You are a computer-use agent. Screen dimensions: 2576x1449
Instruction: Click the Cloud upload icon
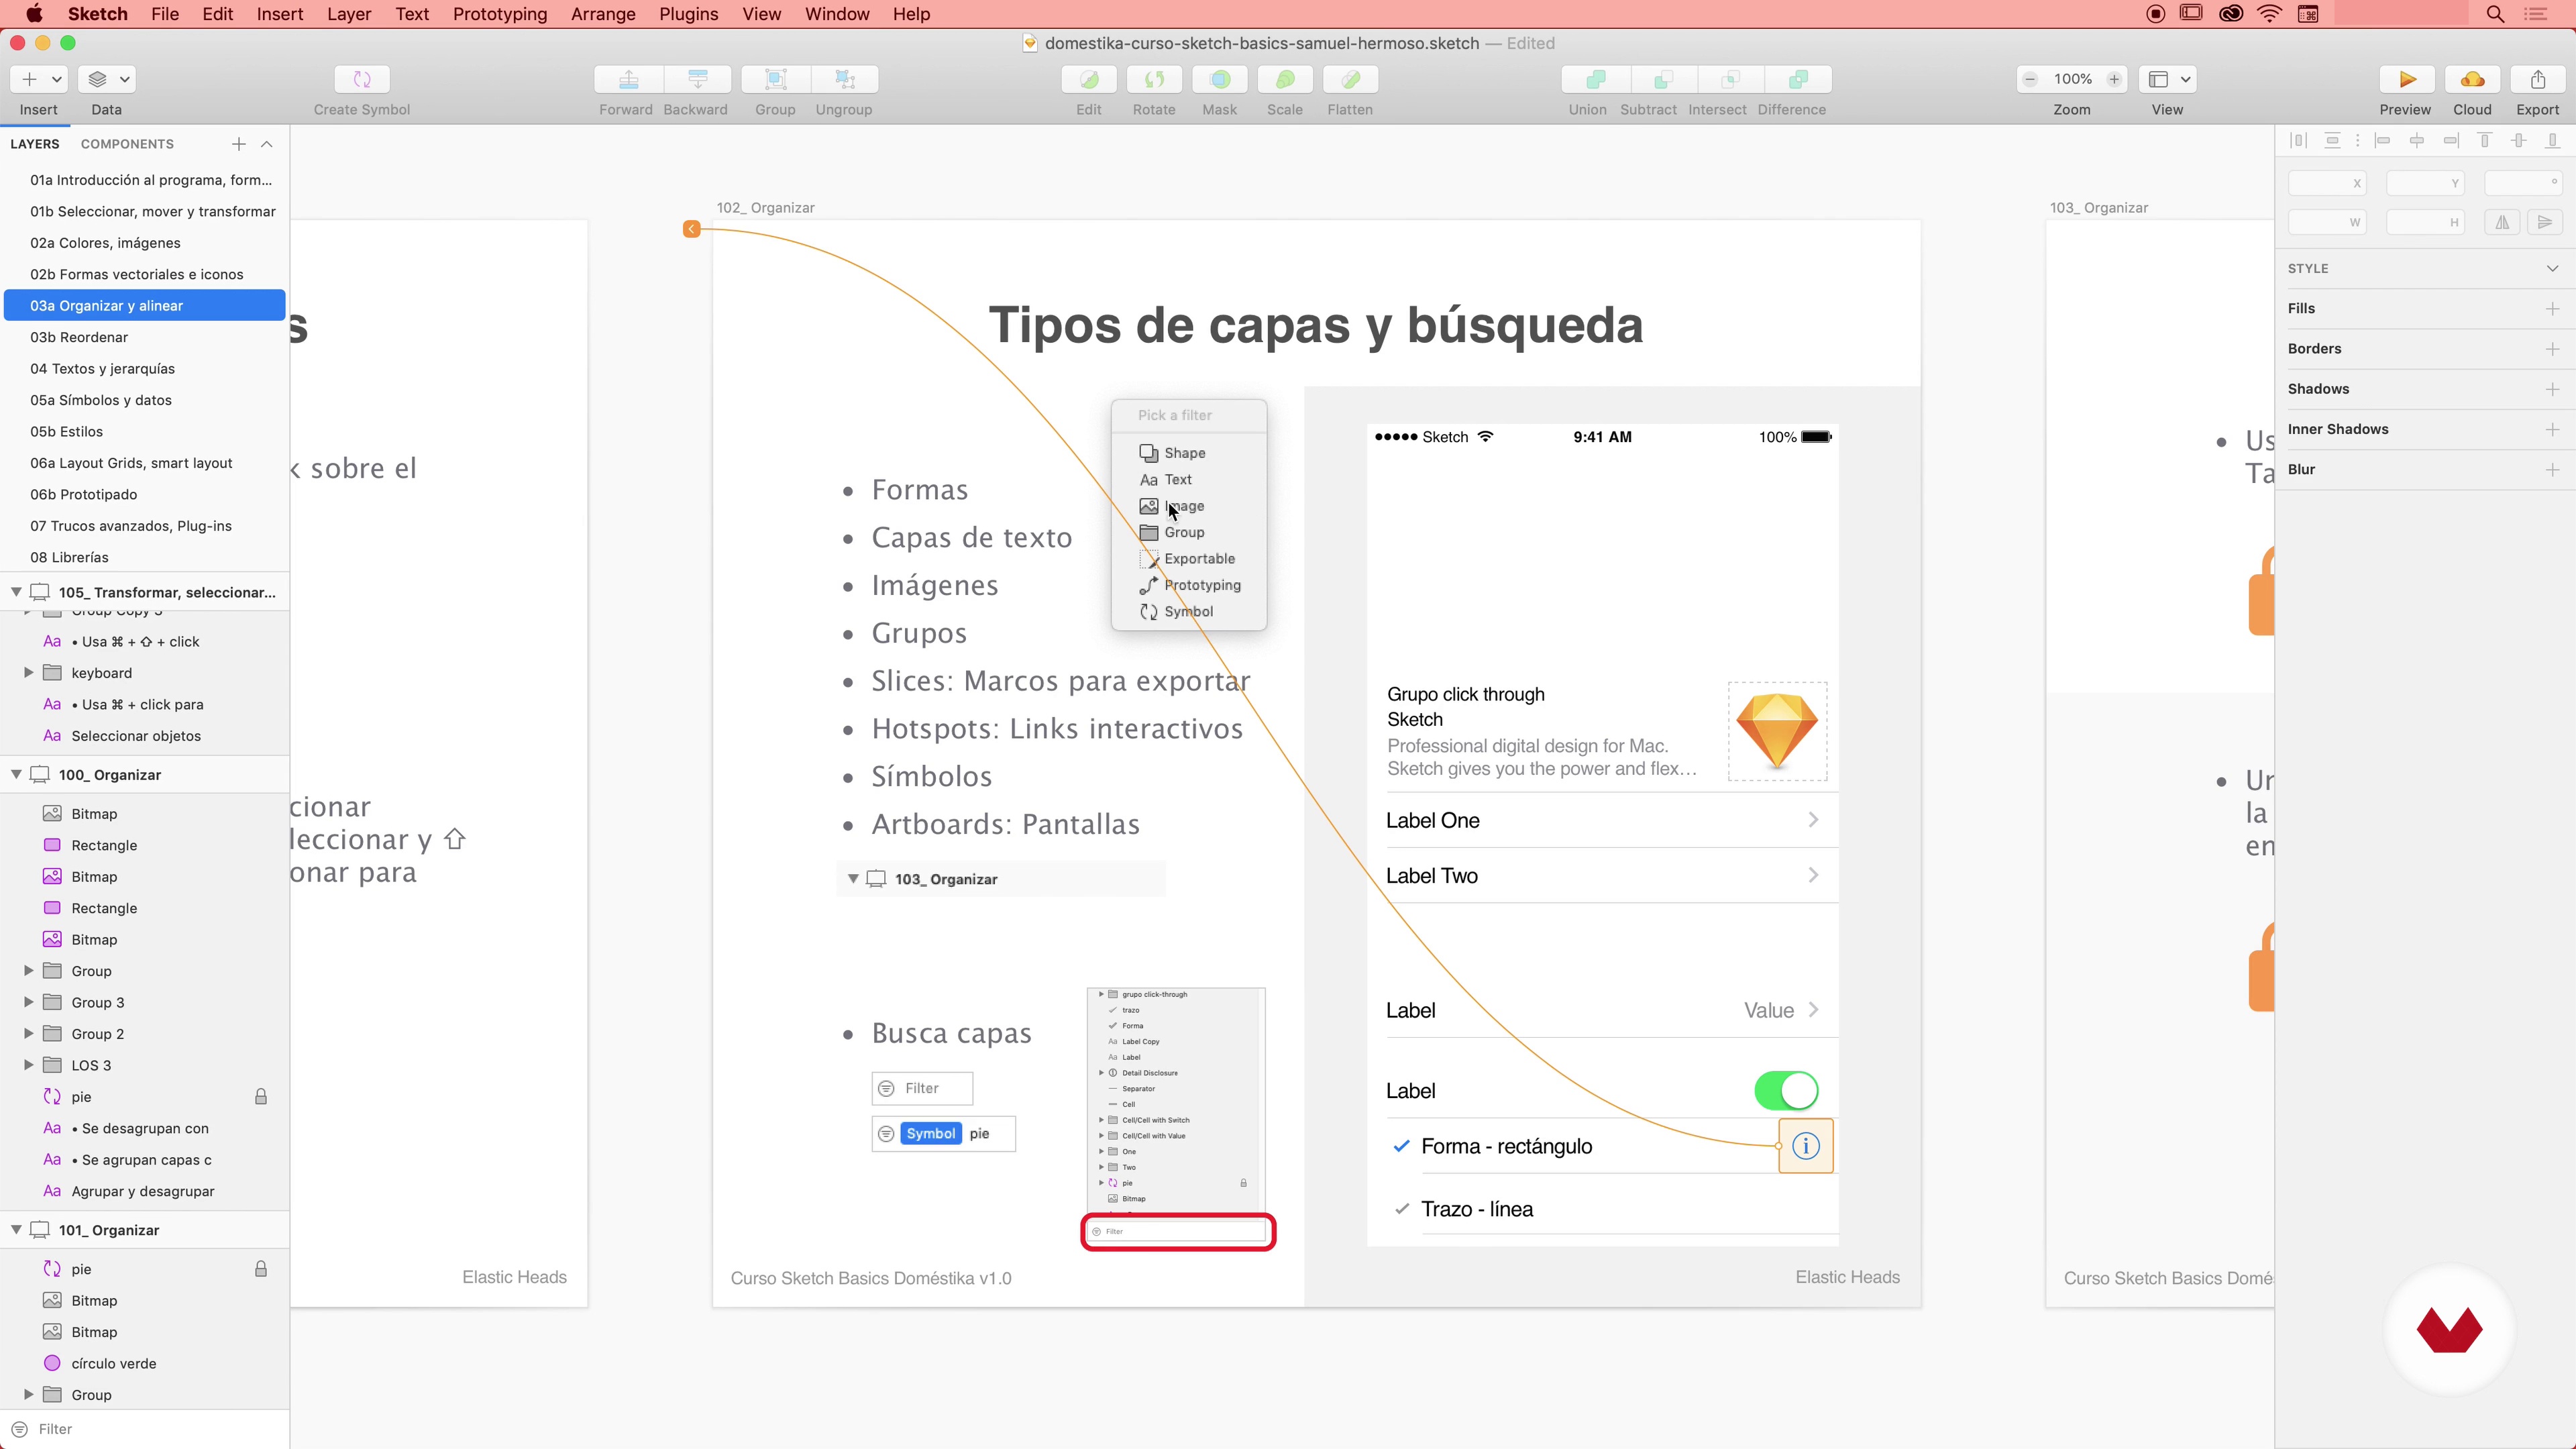point(2472,79)
